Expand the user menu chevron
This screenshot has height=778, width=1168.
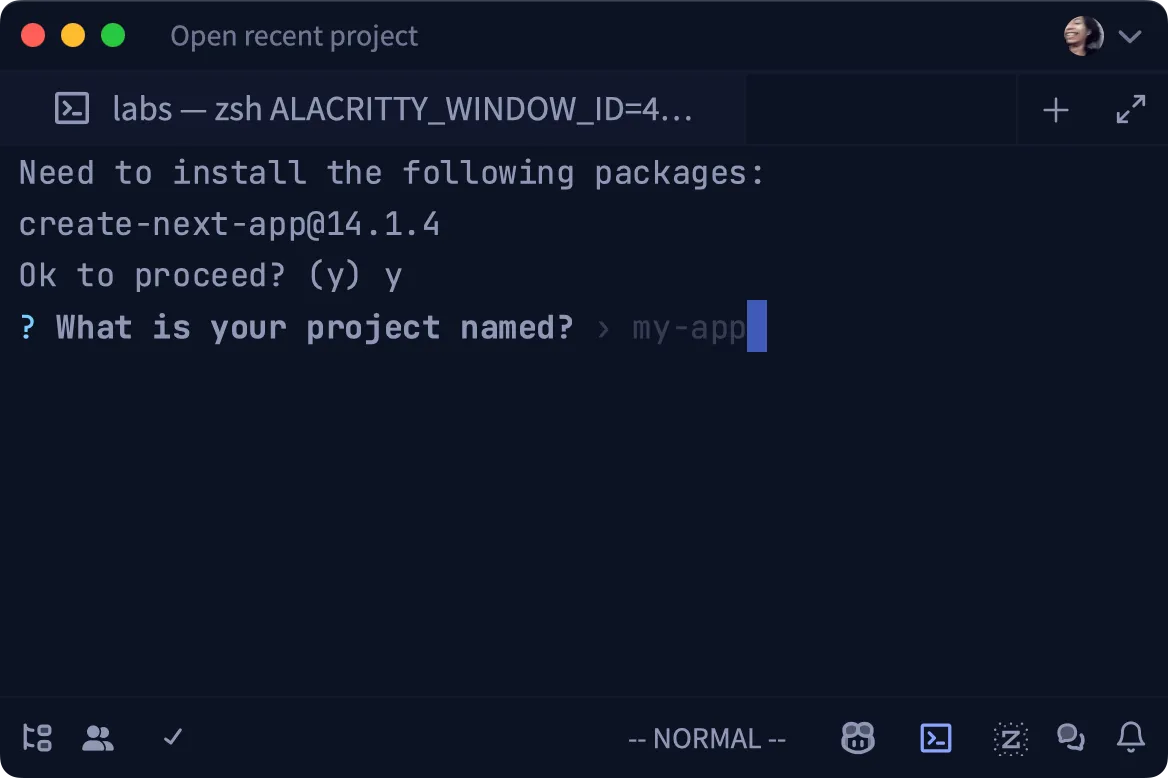(1130, 37)
